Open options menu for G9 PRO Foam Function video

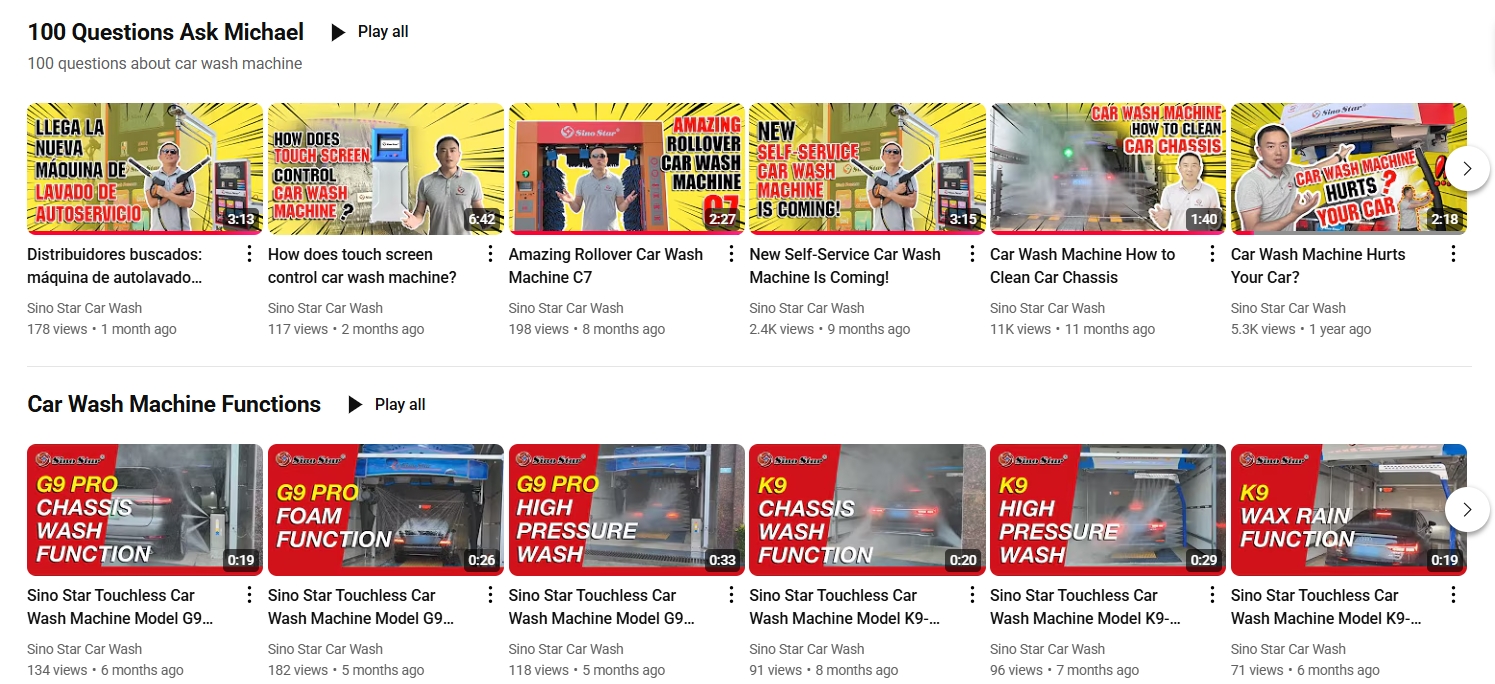[490, 595]
